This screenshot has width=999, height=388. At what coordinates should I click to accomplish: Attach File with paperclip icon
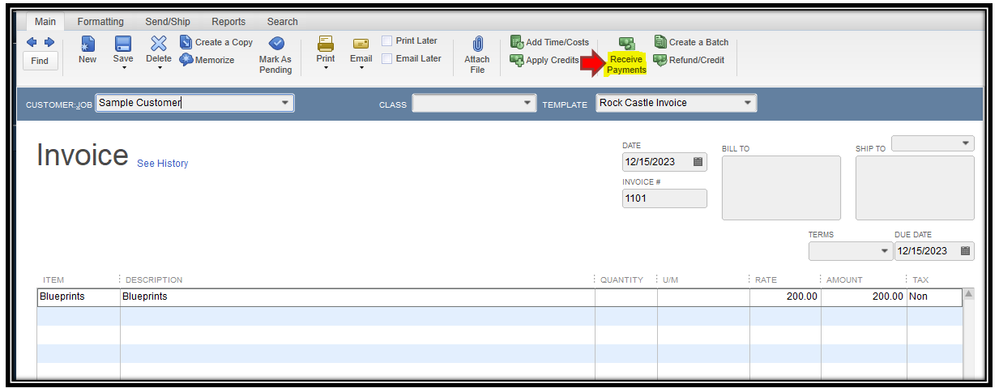tap(477, 54)
